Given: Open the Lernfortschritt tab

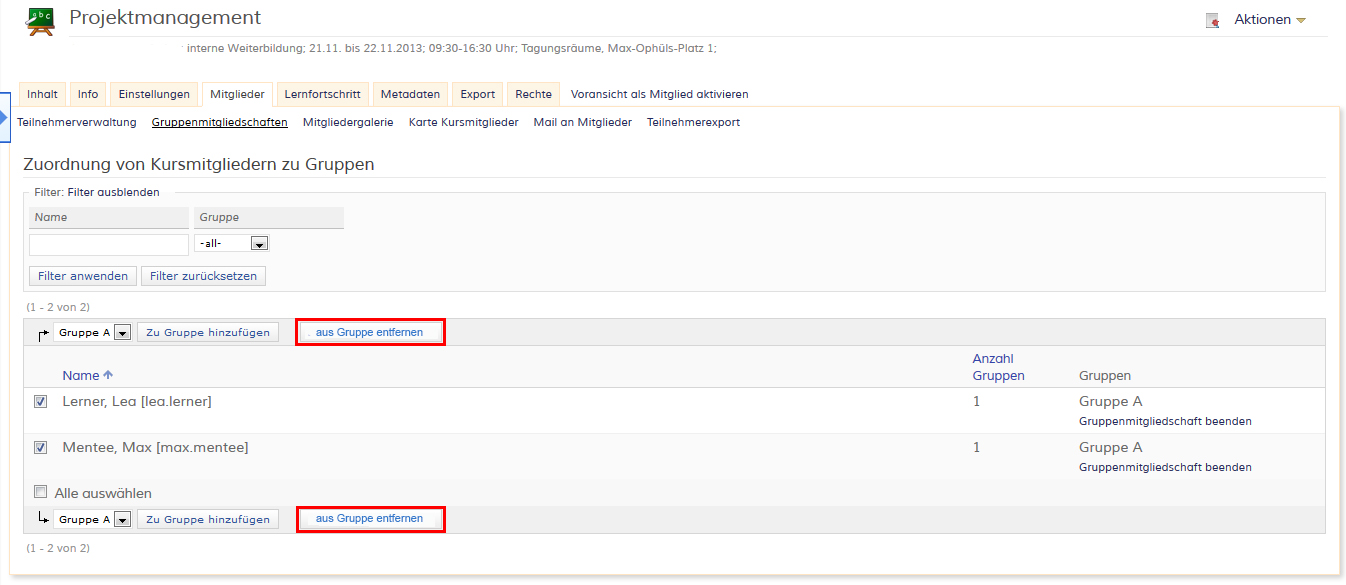Looking at the screenshot, I should click(x=322, y=94).
